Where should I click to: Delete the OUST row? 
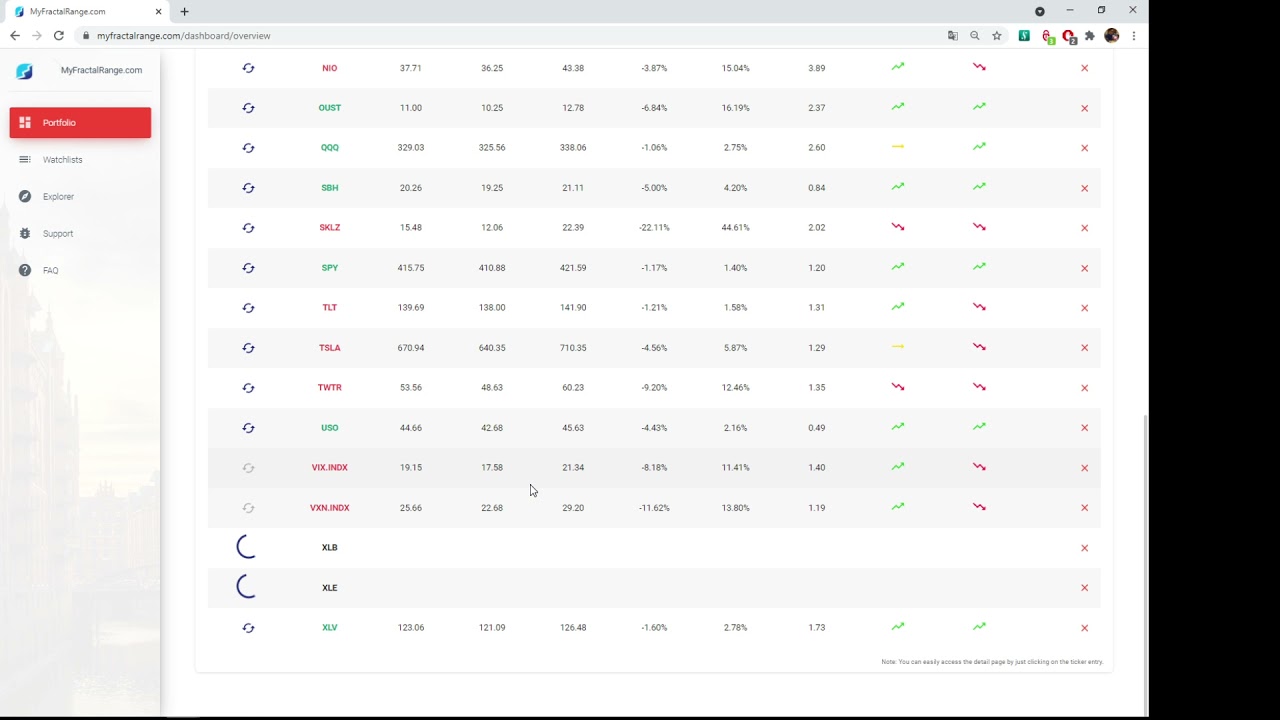pos(1084,108)
